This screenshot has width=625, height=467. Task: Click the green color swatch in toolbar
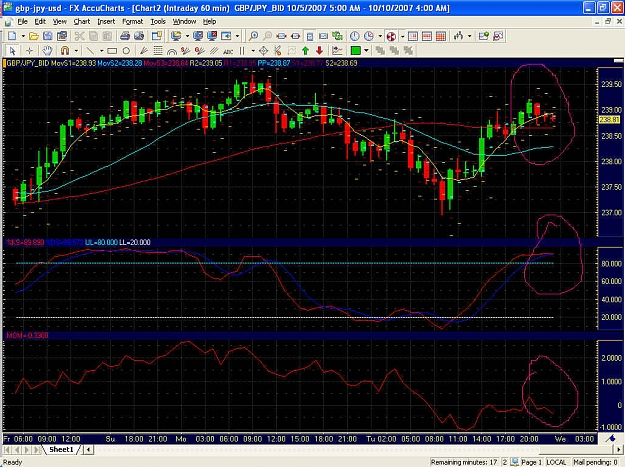[x=356, y=51]
